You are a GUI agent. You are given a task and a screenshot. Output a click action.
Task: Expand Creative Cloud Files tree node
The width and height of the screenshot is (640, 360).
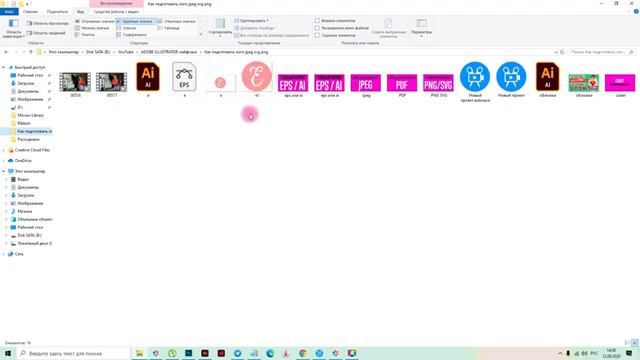pos(4,150)
